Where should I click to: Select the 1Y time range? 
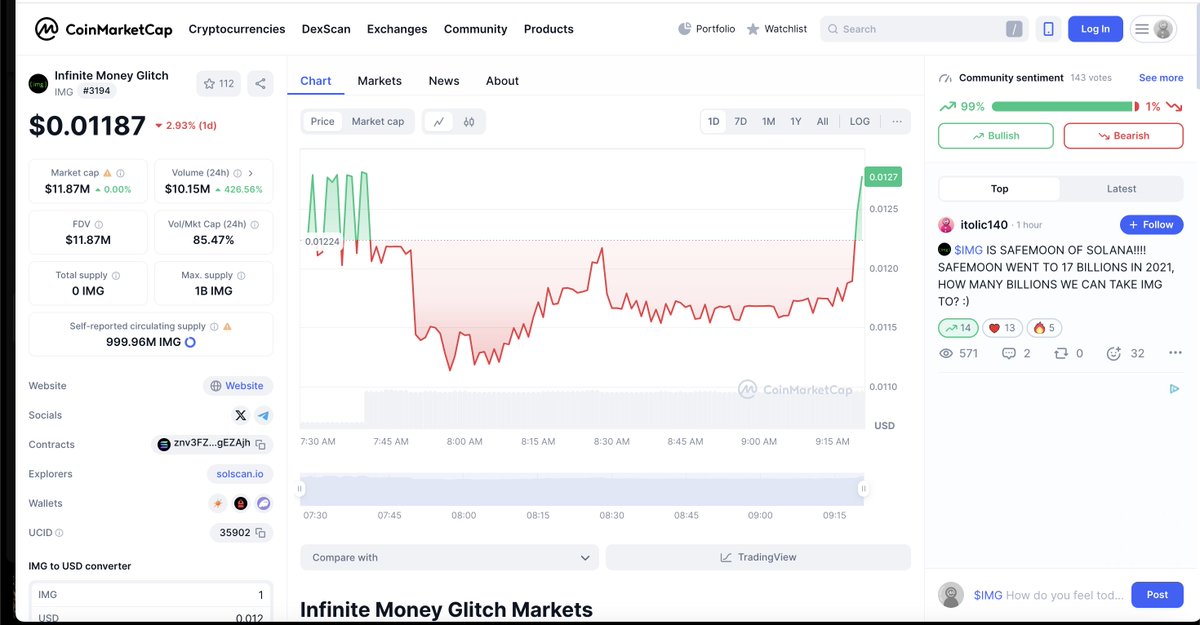click(796, 121)
